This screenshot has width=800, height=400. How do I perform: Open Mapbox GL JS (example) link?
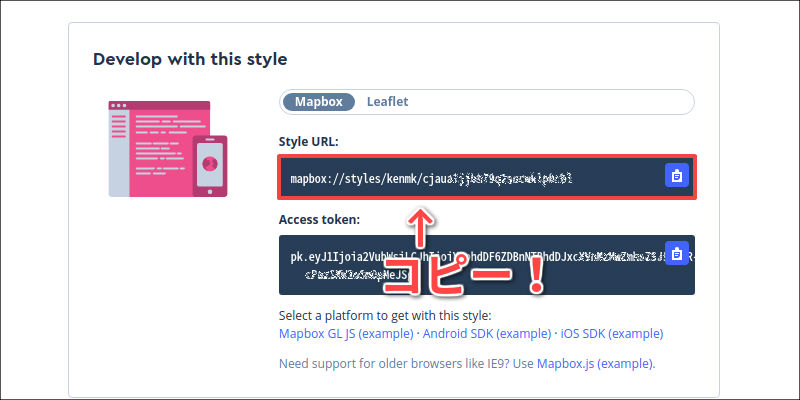tap(346, 334)
